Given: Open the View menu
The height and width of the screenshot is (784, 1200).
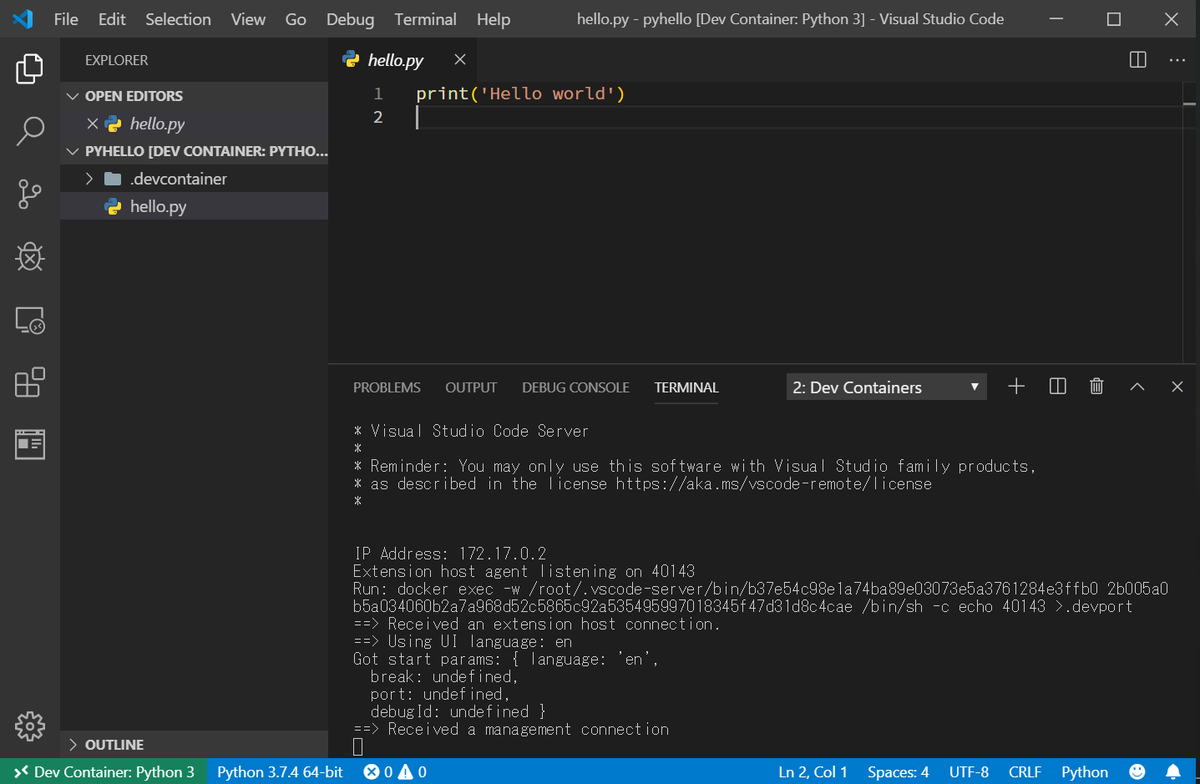Looking at the screenshot, I should click(248, 19).
